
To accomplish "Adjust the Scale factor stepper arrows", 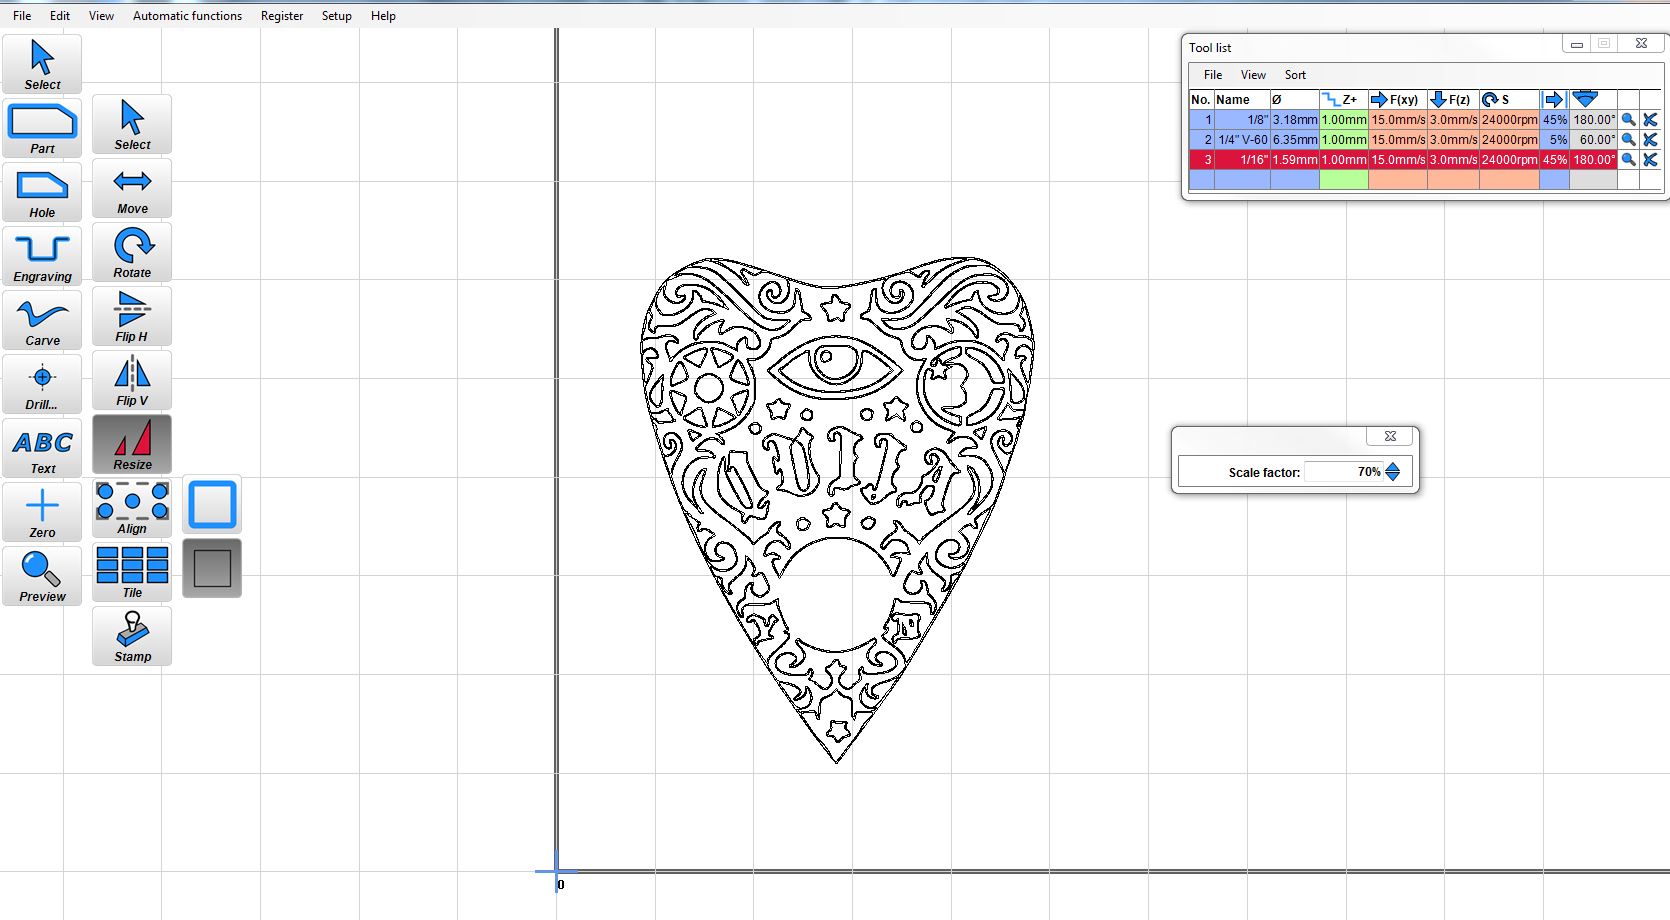I will [1393, 472].
